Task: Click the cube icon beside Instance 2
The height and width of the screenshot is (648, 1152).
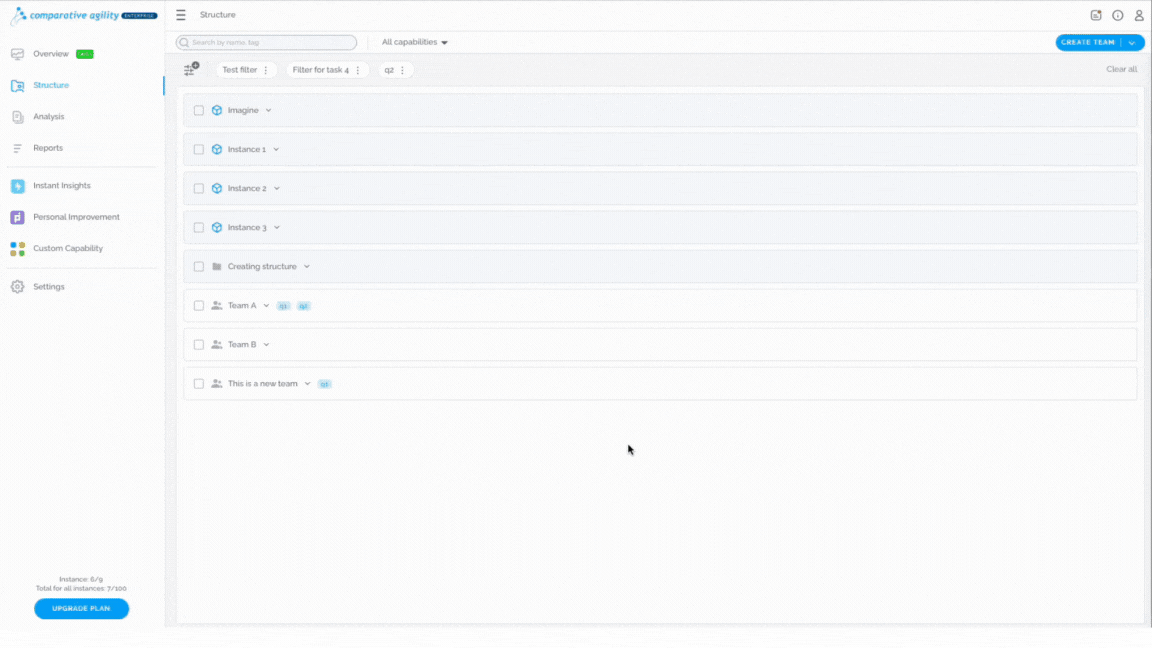Action: point(217,188)
